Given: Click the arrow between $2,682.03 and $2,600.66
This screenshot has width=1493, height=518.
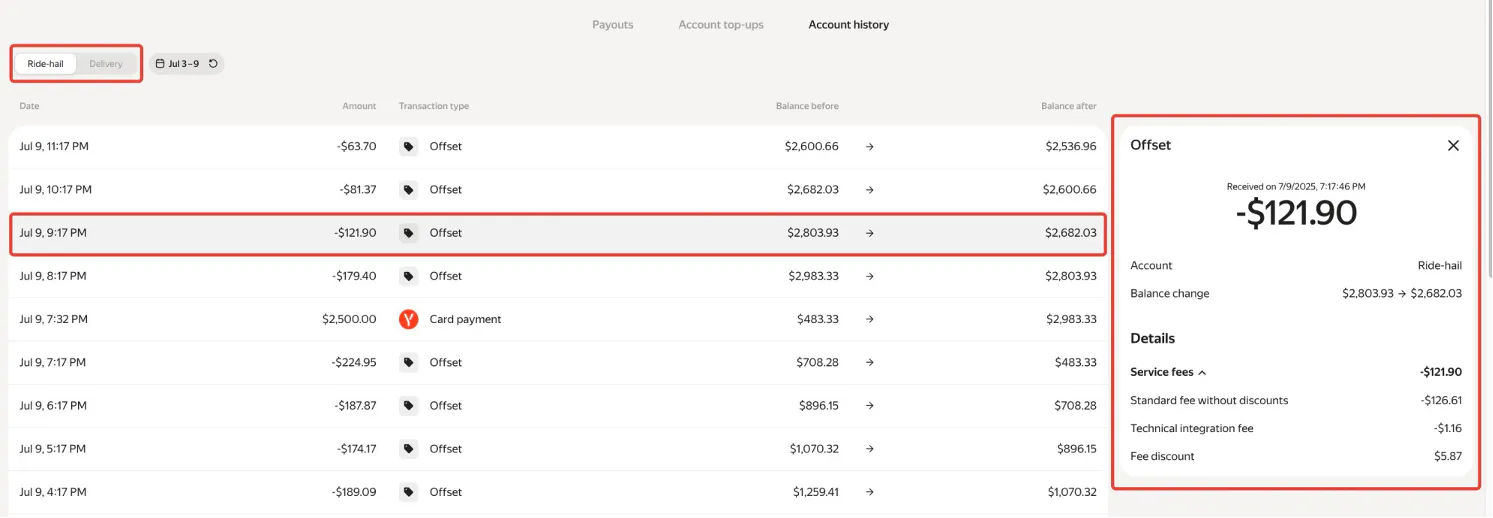Looking at the screenshot, I should coord(869,189).
